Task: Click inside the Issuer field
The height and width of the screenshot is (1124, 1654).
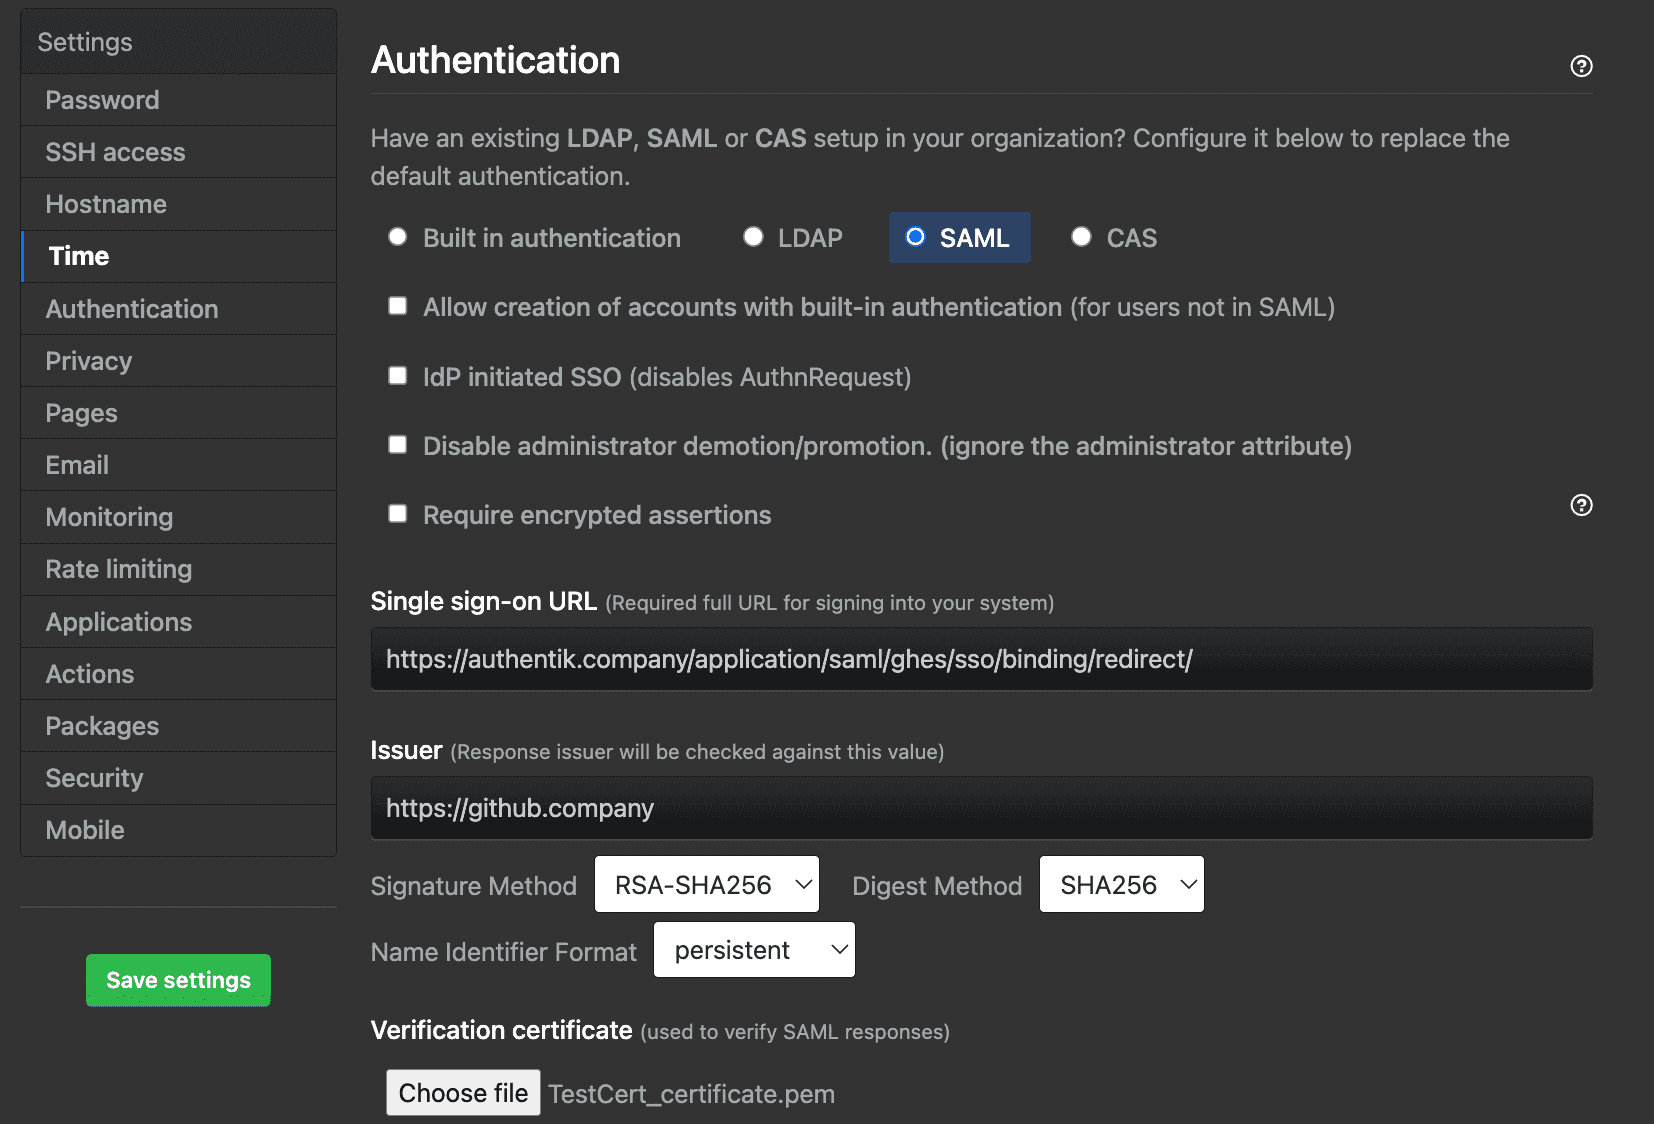Action: click(980, 808)
